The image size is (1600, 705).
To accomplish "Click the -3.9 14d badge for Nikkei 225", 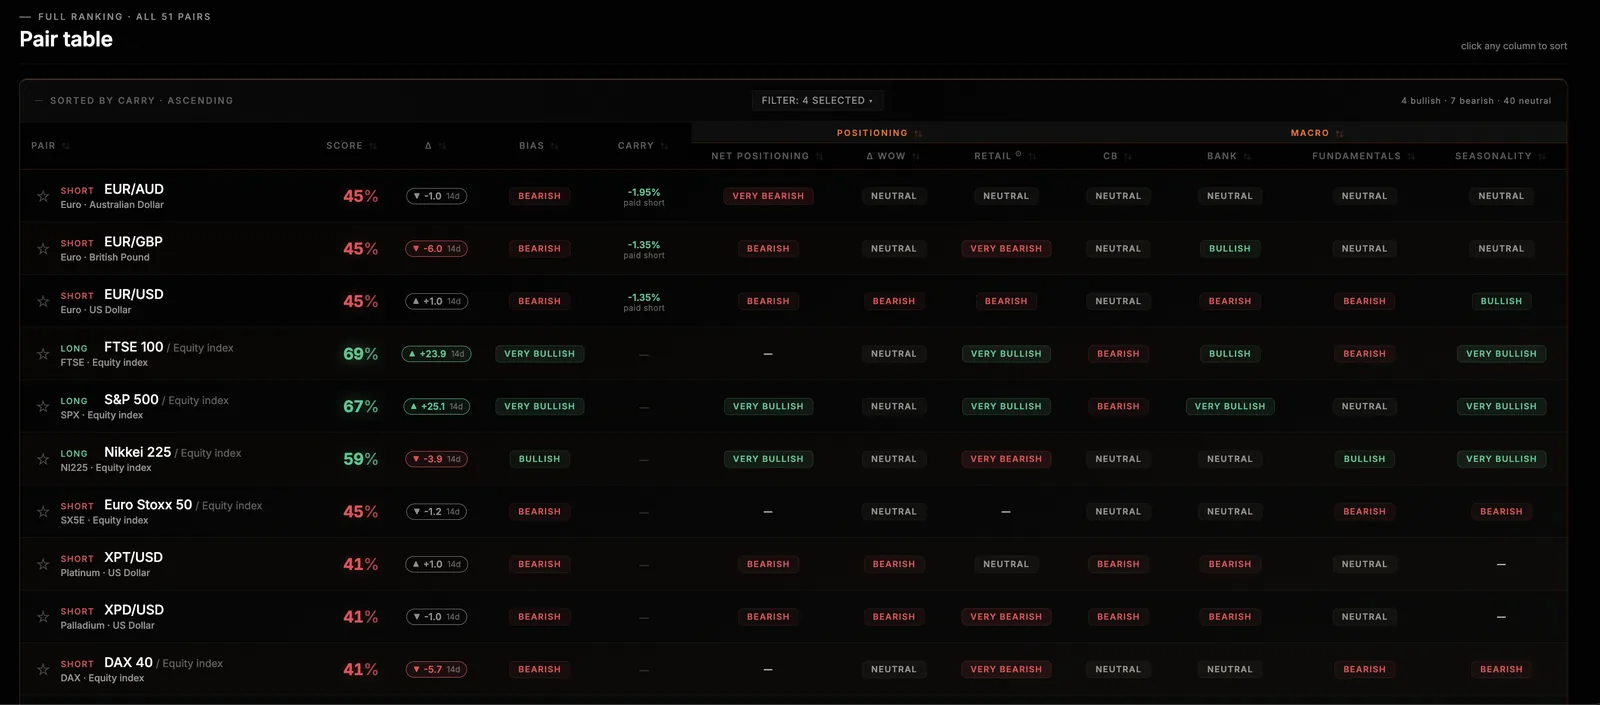I will [436, 459].
